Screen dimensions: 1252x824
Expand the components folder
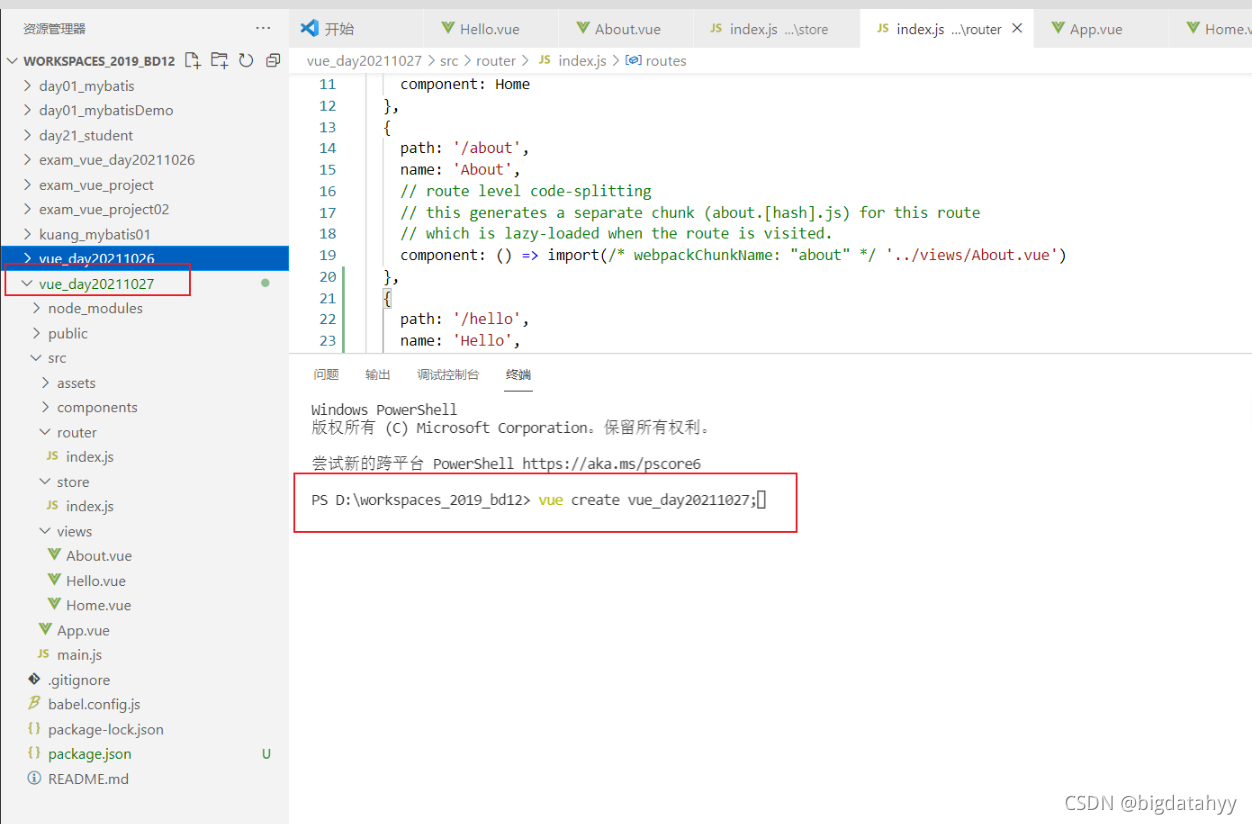[x=46, y=407]
